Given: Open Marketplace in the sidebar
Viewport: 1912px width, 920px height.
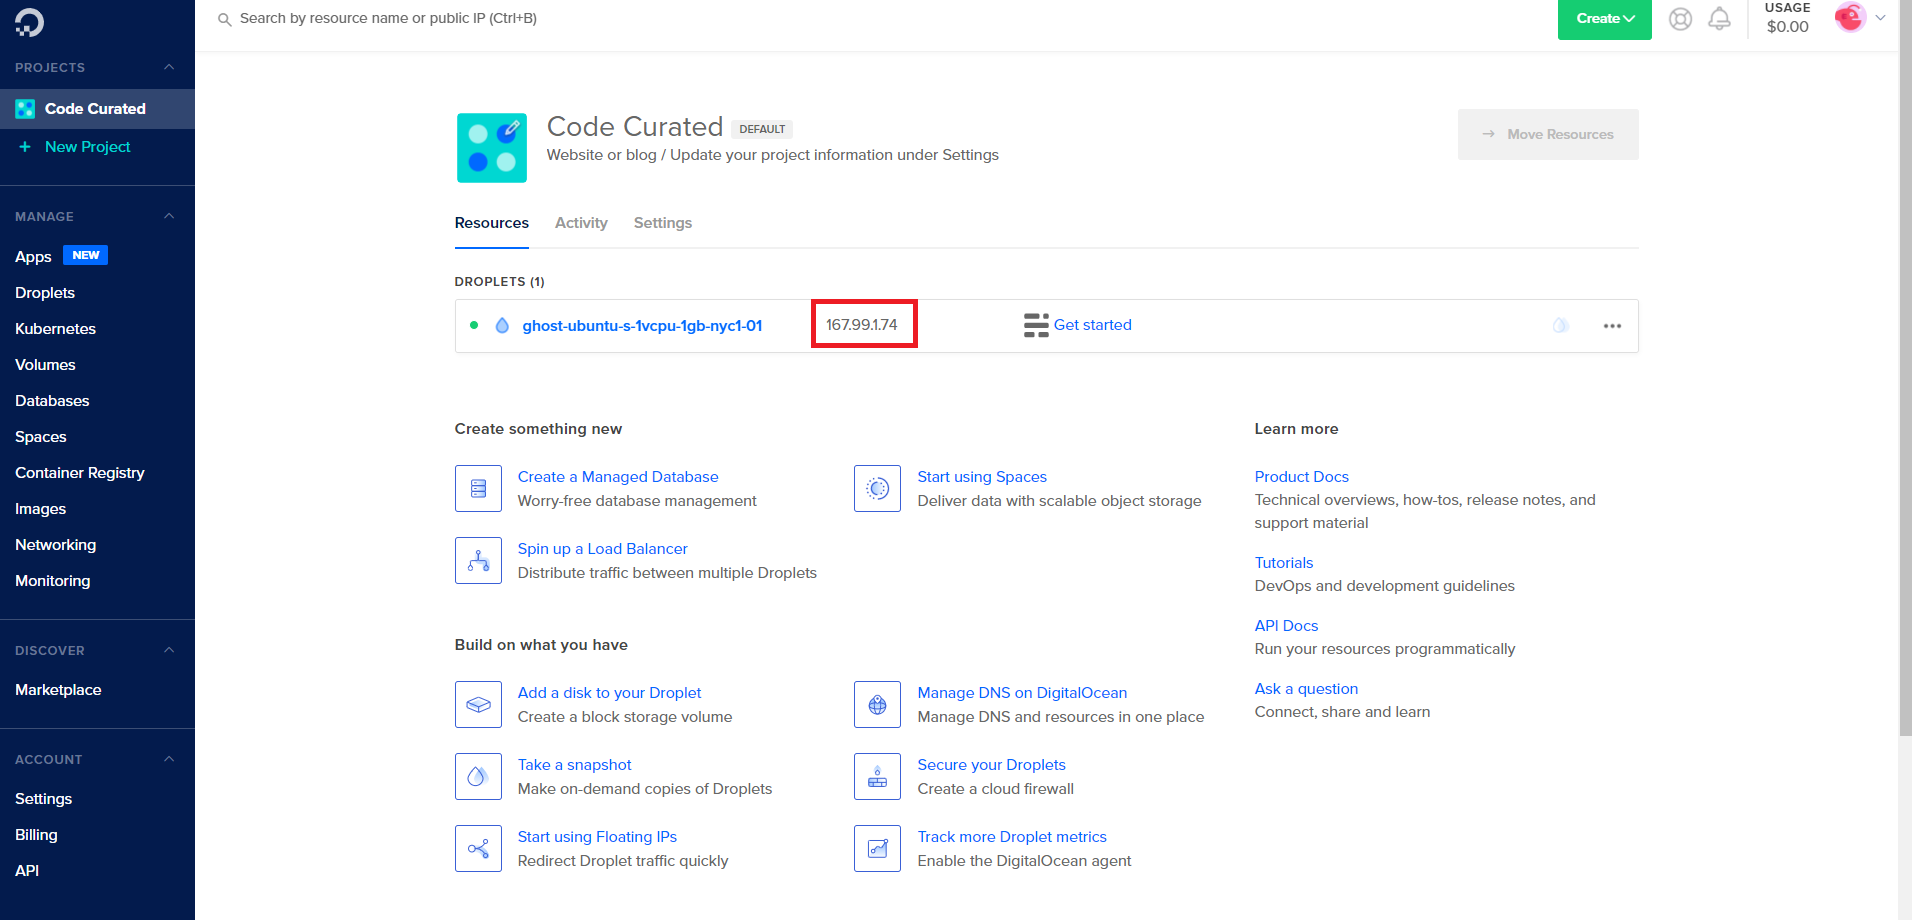Looking at the screenshot, I should [x=58, y=690].
